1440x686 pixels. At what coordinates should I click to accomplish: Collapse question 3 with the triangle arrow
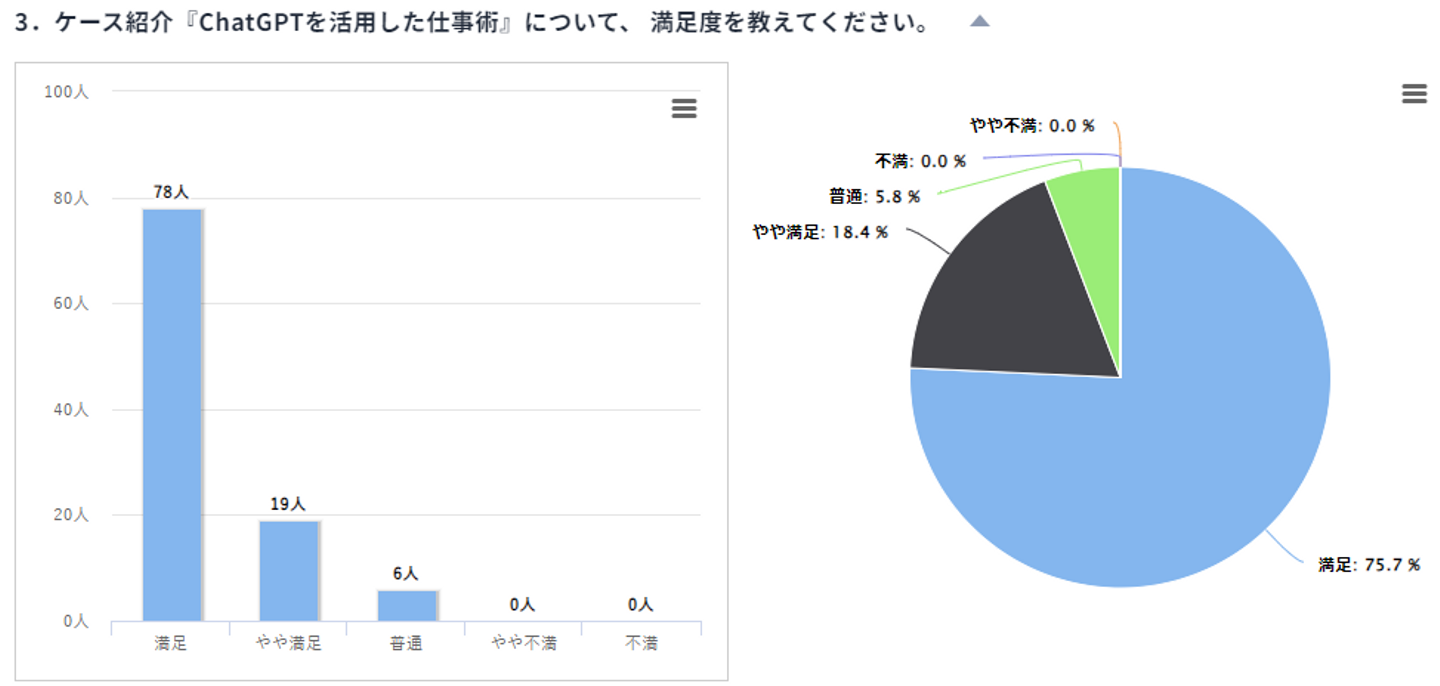(x=980, y=21)
